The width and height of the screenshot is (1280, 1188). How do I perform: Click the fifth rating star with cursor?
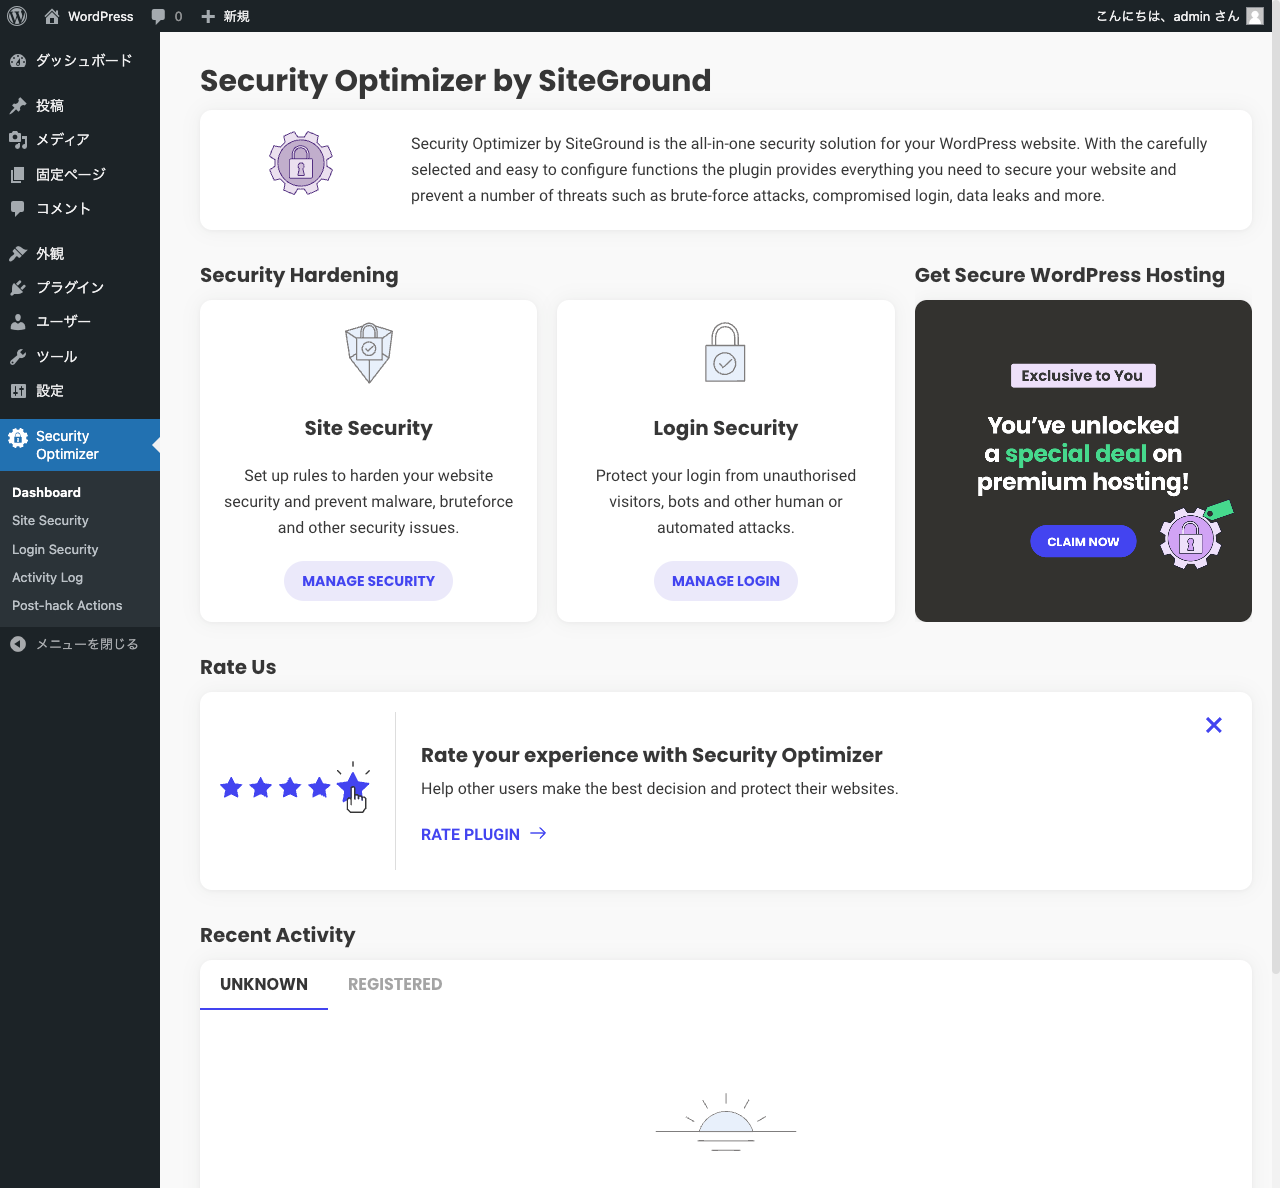pyautogui.click(x=352, y=787)
